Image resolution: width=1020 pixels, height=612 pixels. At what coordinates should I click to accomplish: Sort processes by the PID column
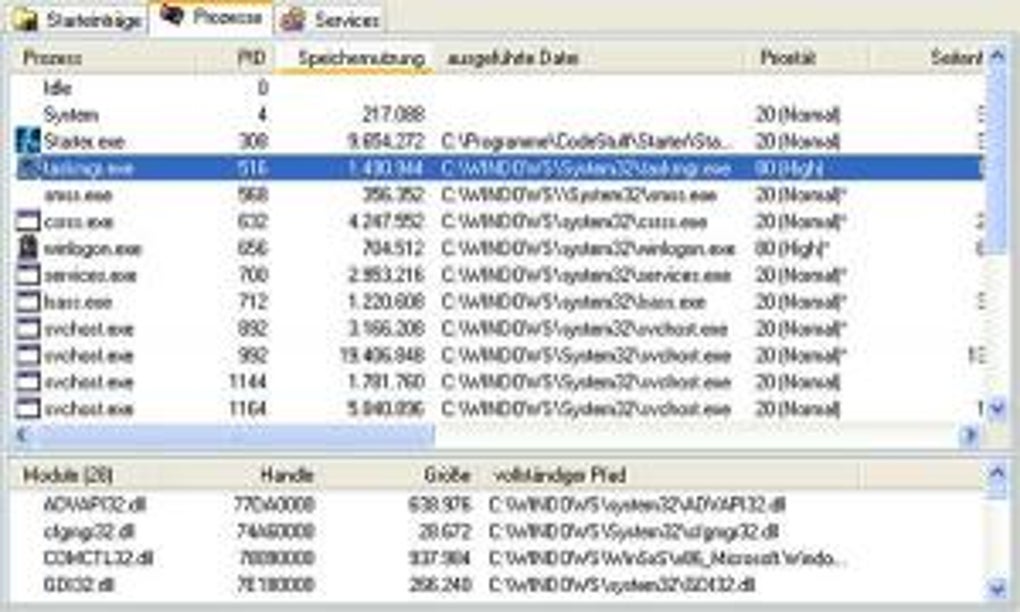[253, 57]
